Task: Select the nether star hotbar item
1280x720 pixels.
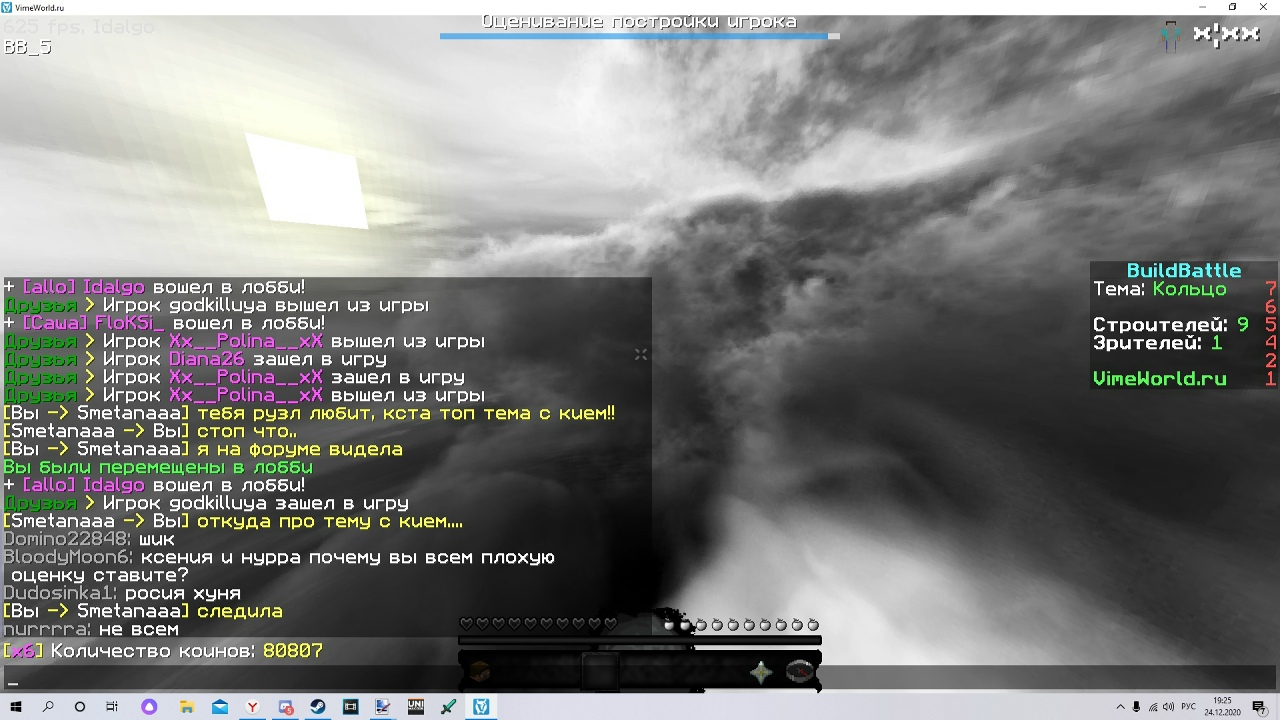Action: pyautogui.click(x=761, y=672)
